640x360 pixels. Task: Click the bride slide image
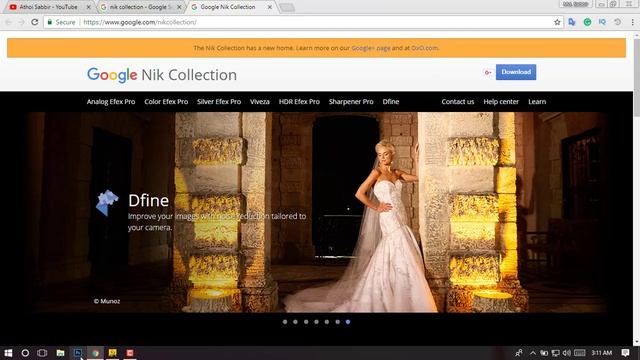point(316,212)
